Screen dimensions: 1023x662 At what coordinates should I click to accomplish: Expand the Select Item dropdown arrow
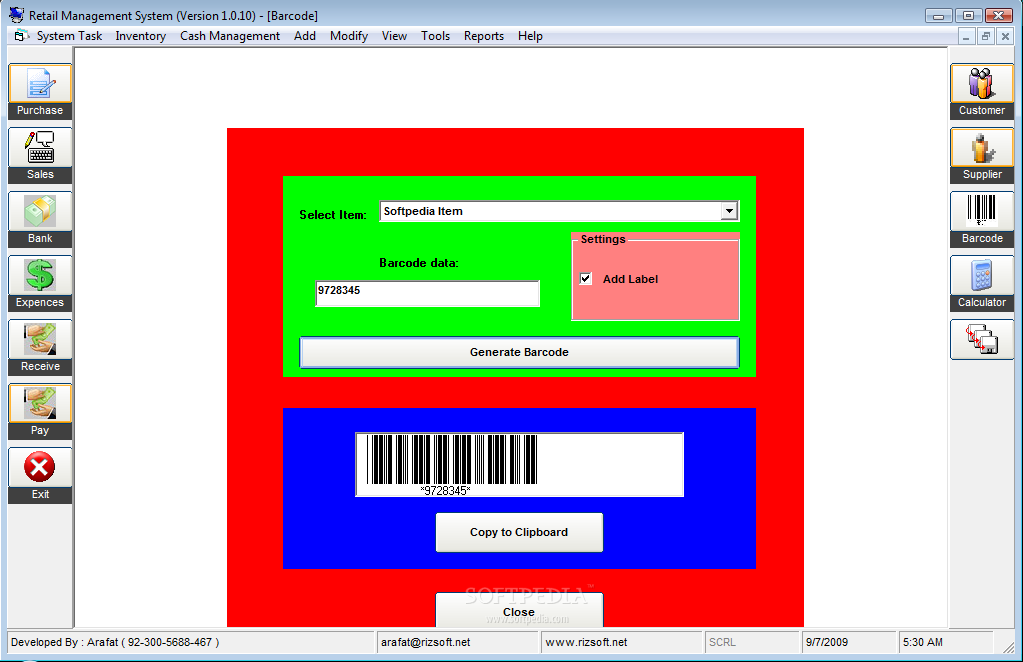729,211
